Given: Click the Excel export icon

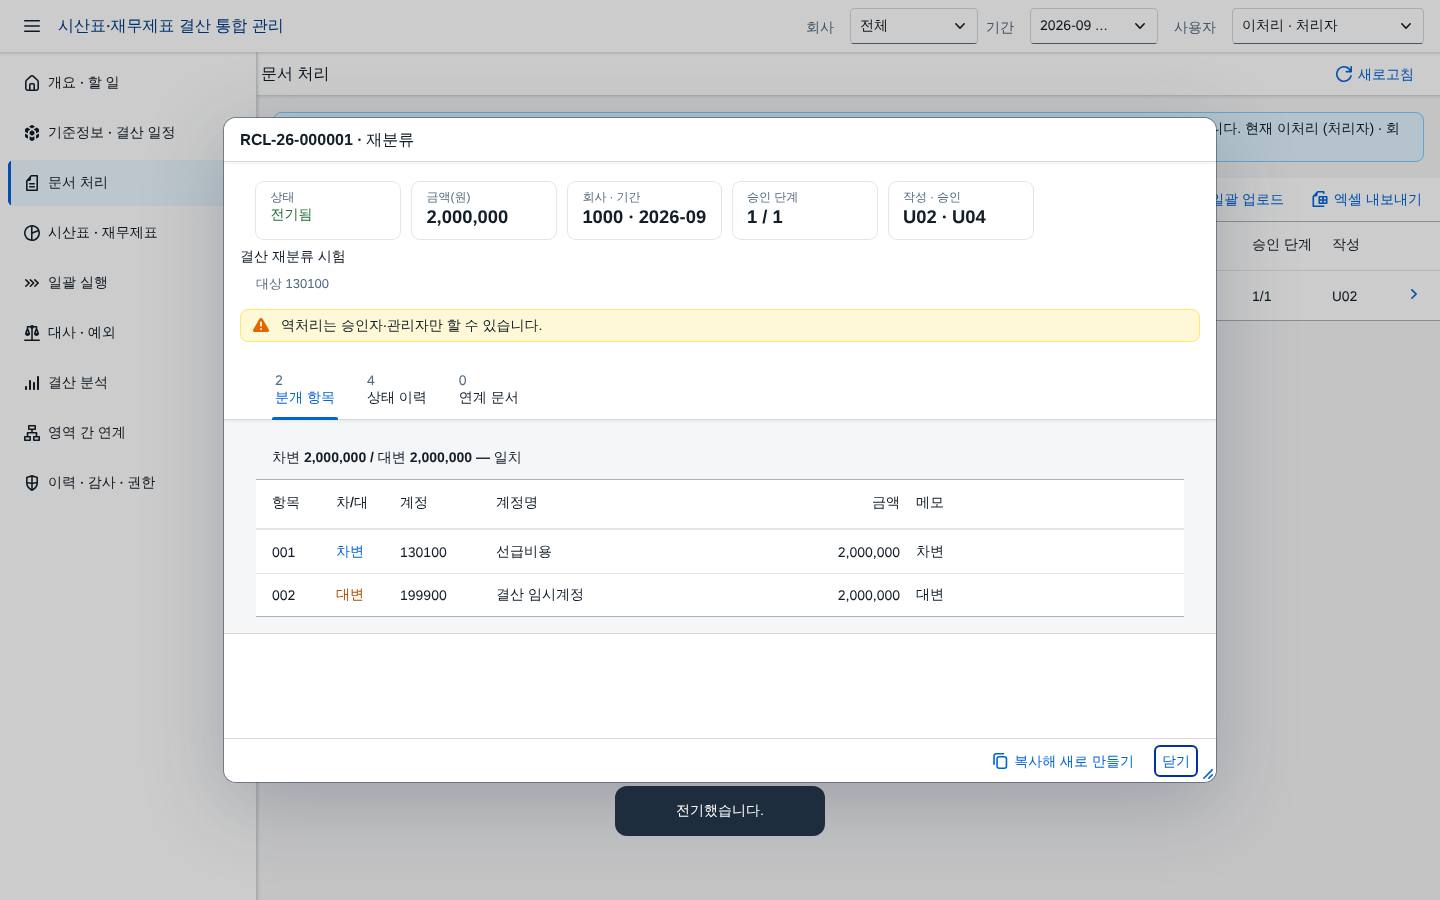Looking at the screenshot, I should 1320,199.
